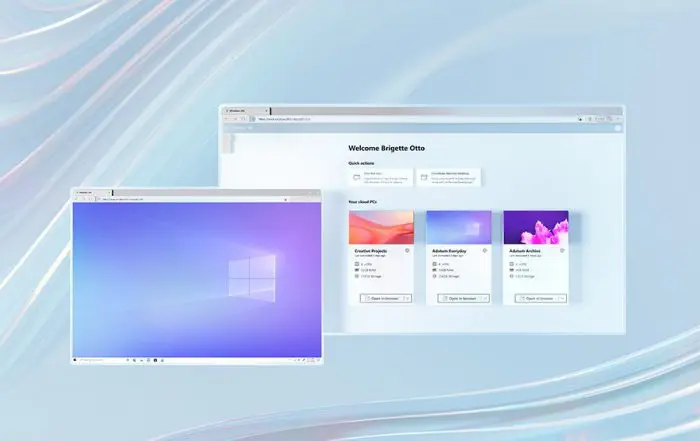Viewport: 700px width, 441px height.
Task: Open the user avatar in the welcome window
Action: pos(618,128)
